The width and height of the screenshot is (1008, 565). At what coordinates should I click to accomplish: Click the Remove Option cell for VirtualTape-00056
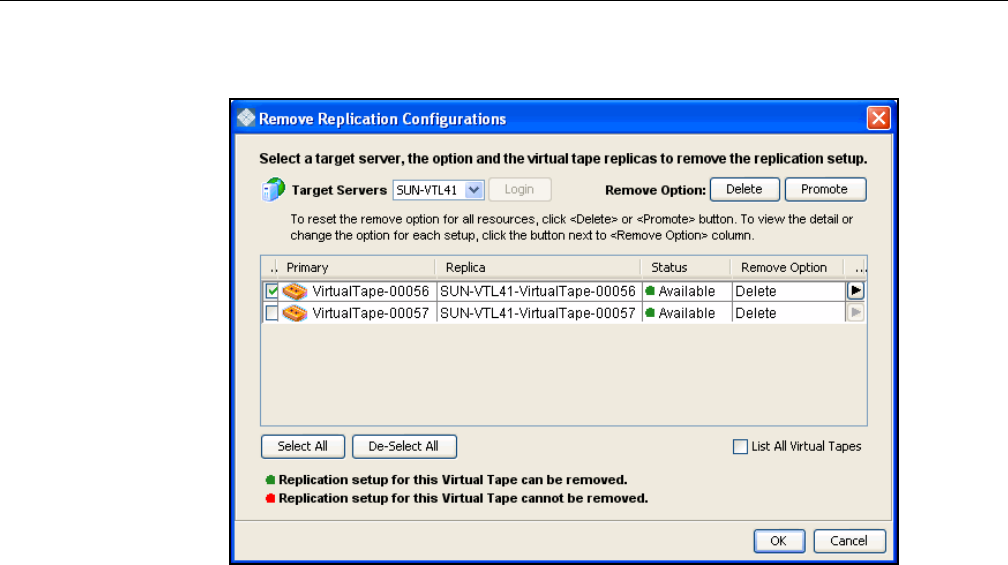tap(787, 291)
